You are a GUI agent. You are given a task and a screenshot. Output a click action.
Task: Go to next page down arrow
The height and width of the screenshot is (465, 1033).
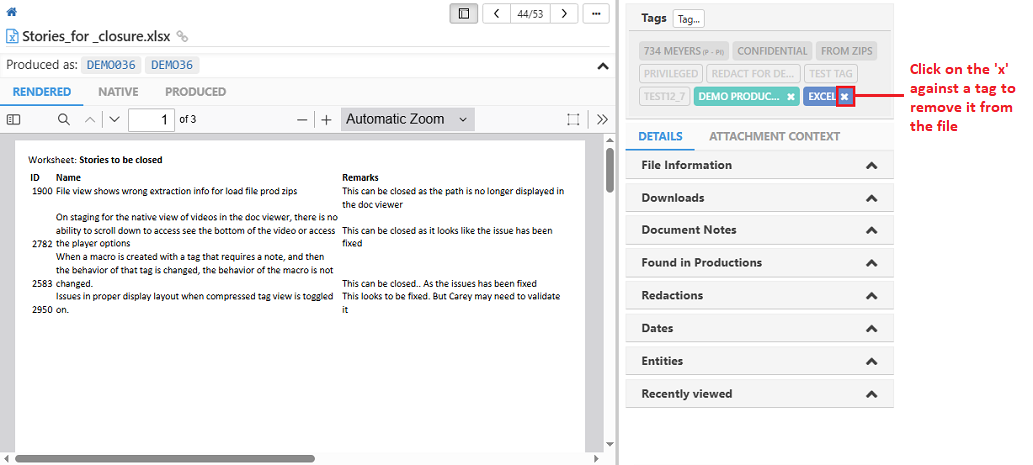pyautogui.click(x=115, y=119)
